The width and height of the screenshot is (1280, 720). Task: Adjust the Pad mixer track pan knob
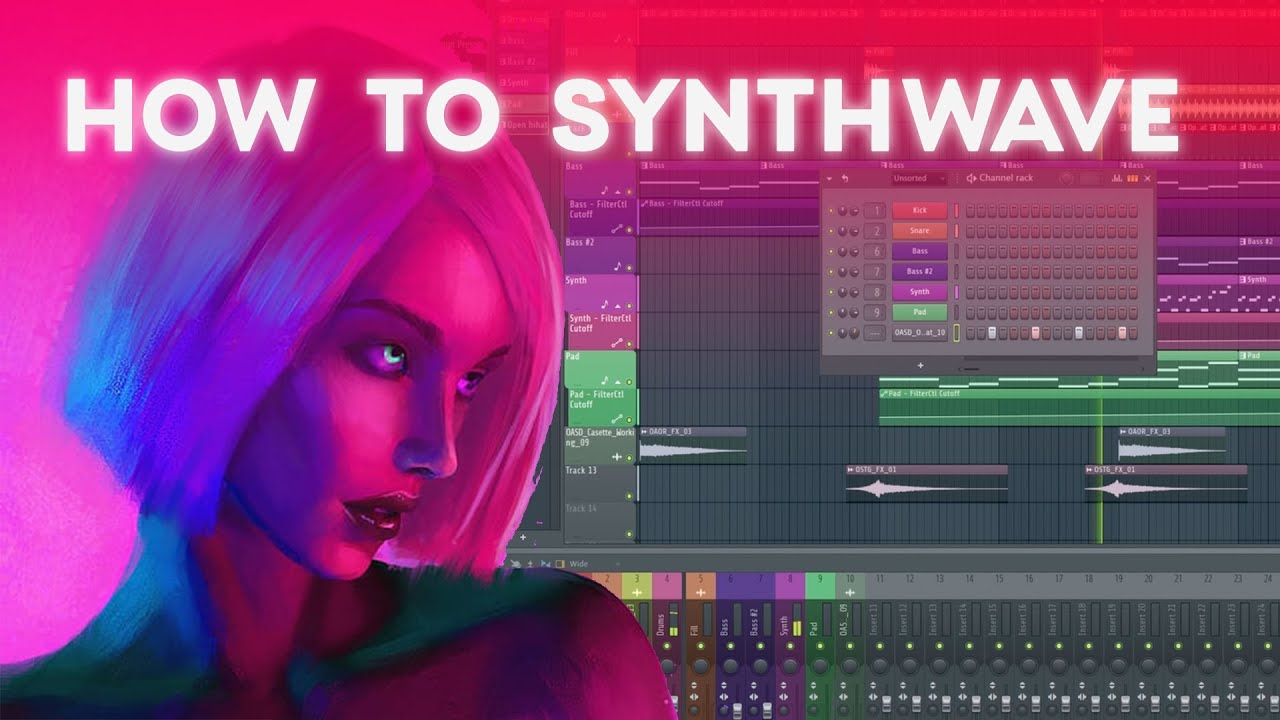coord(820,666)
